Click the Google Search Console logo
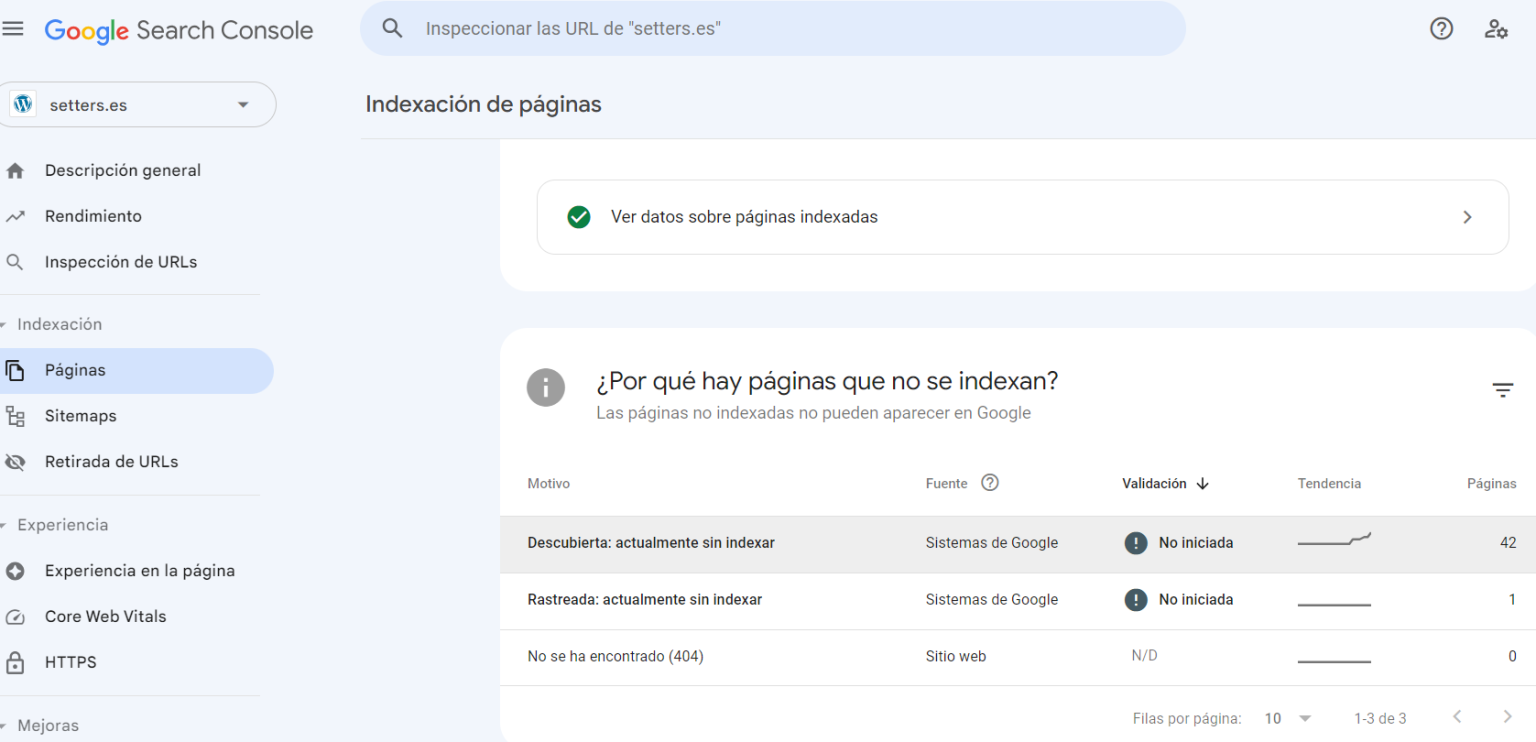This screenshot has height=742, width=1536. point(179,30)
